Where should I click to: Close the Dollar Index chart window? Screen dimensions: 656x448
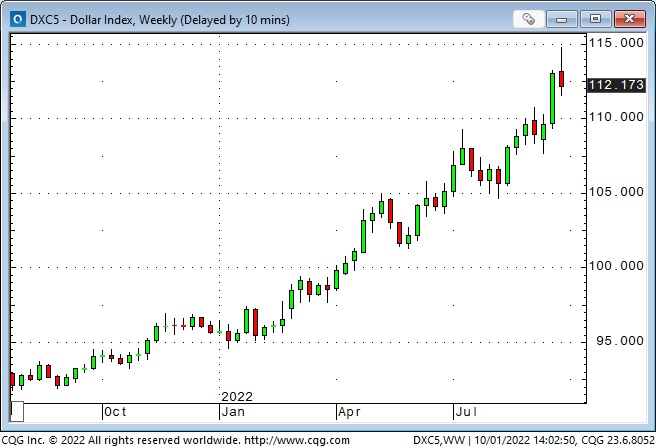[629, 19]
